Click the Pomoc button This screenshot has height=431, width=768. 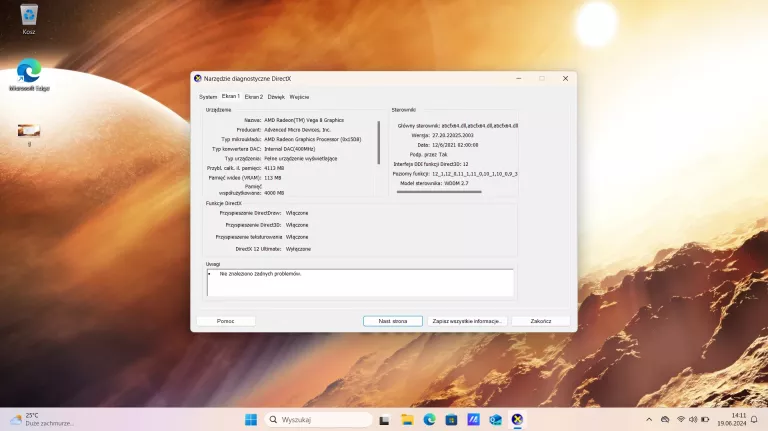(x=225, y=321)
